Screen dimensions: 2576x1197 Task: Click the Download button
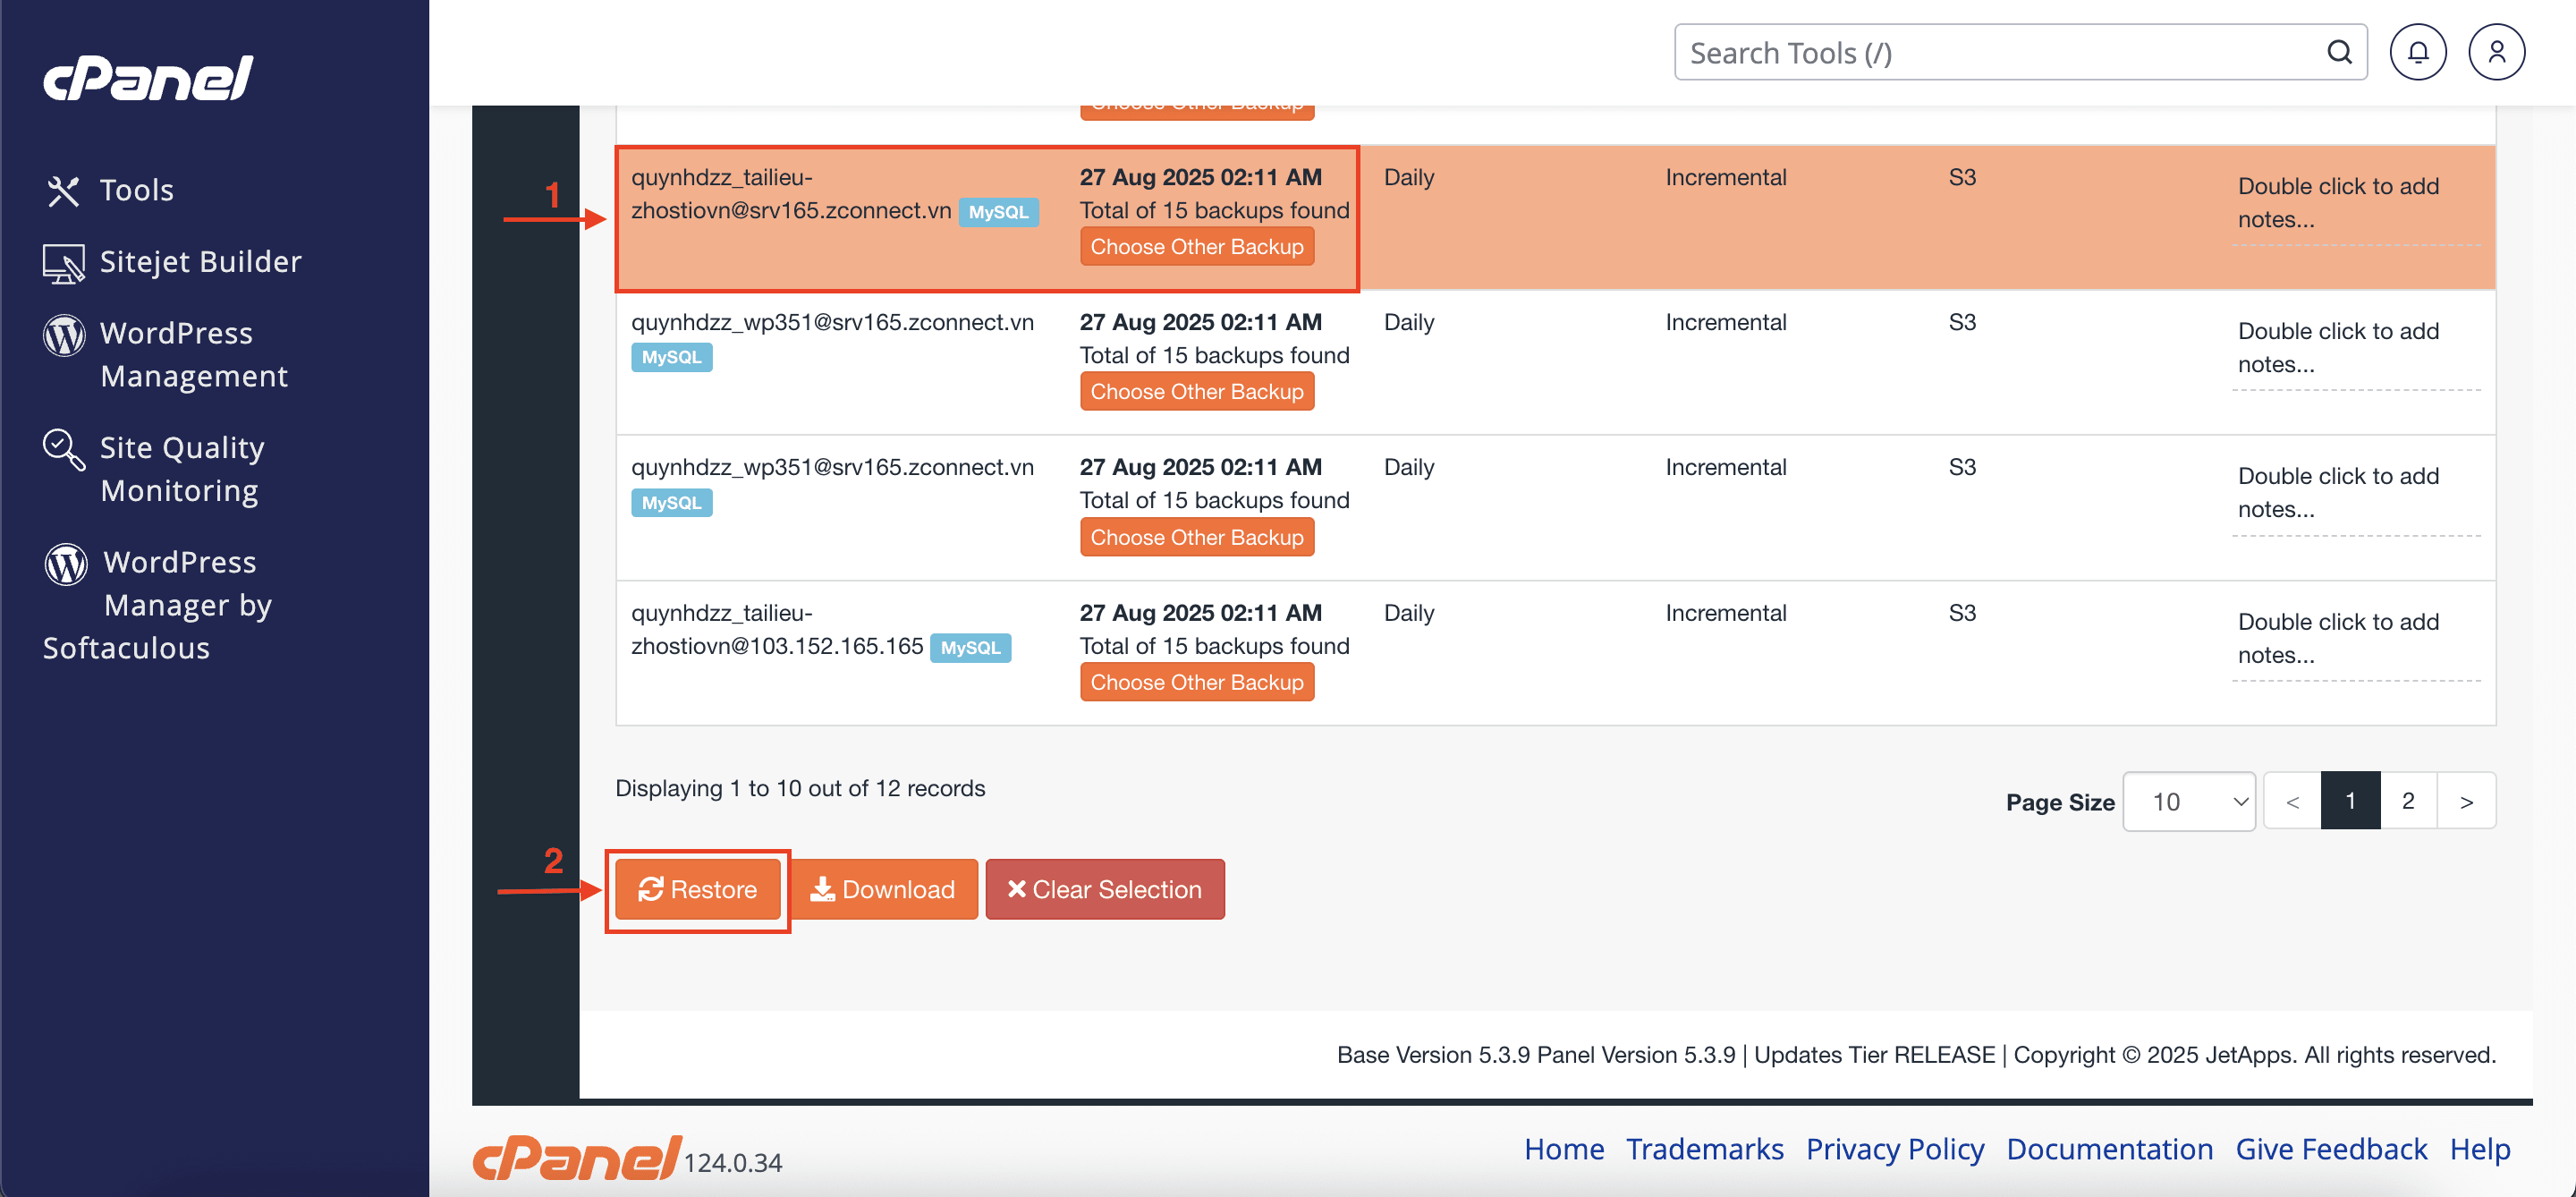(x=884, y=889)
